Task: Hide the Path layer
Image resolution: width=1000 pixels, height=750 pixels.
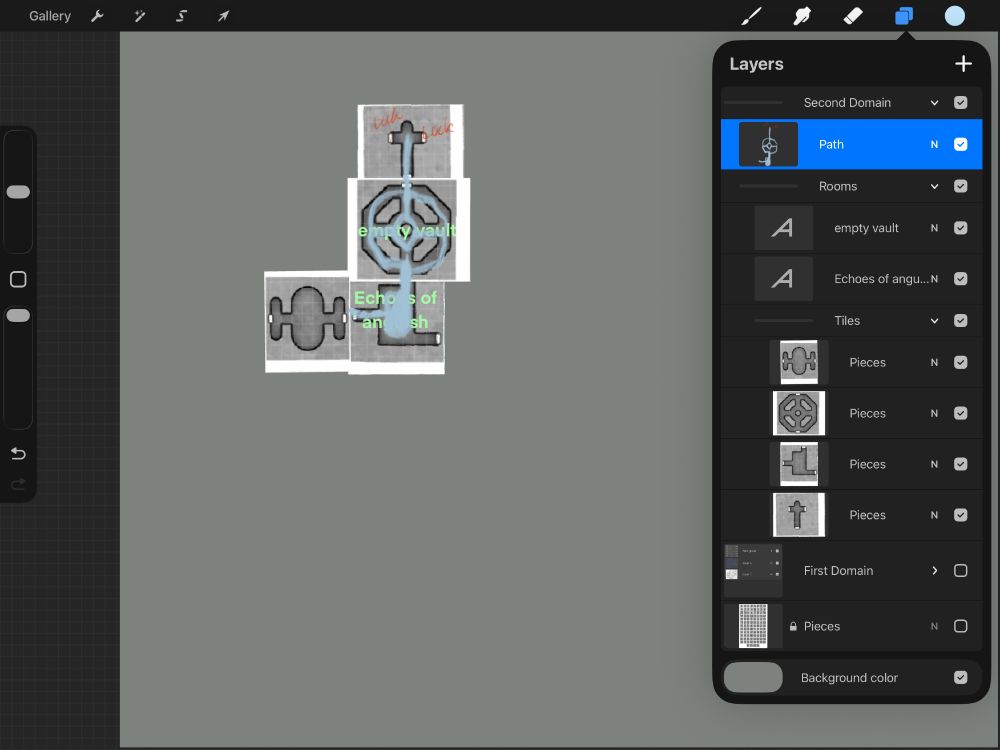Action: click(x=960, y=145)
